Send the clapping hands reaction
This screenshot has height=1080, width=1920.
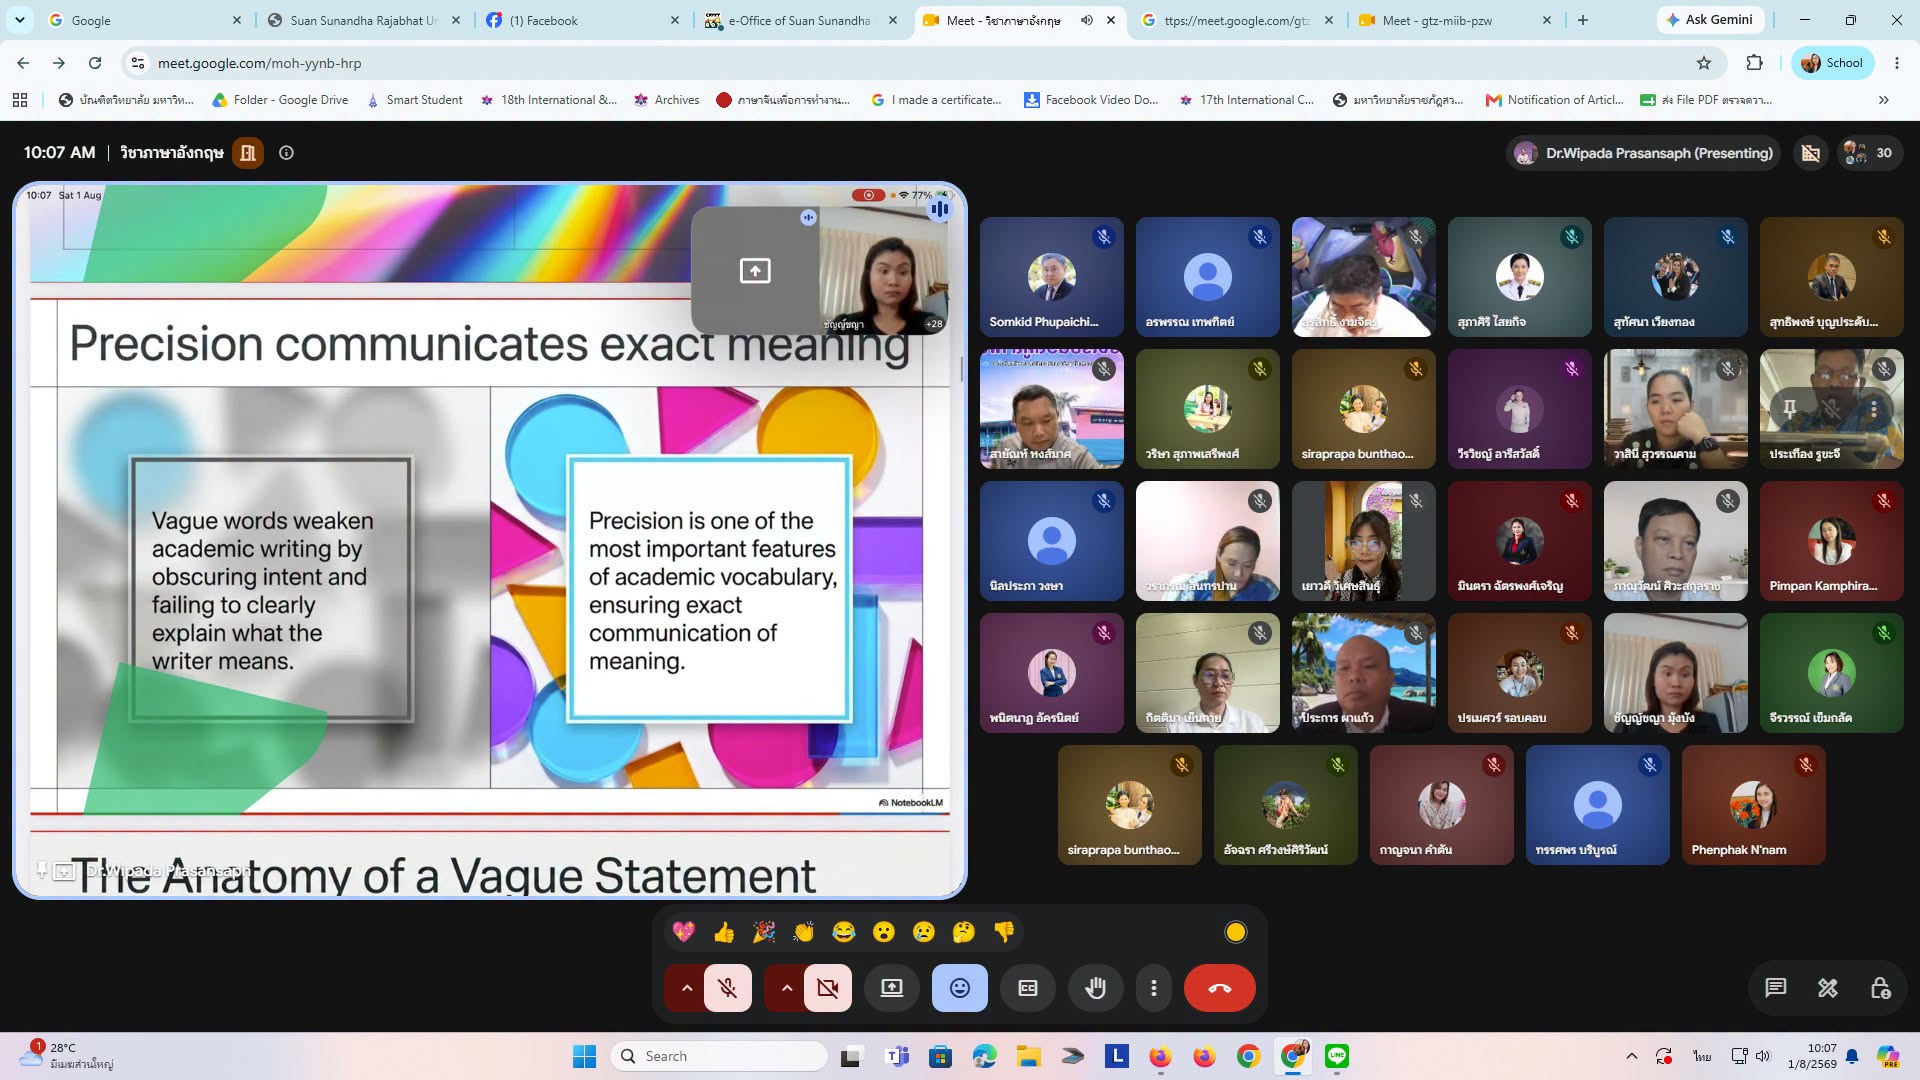804,932
